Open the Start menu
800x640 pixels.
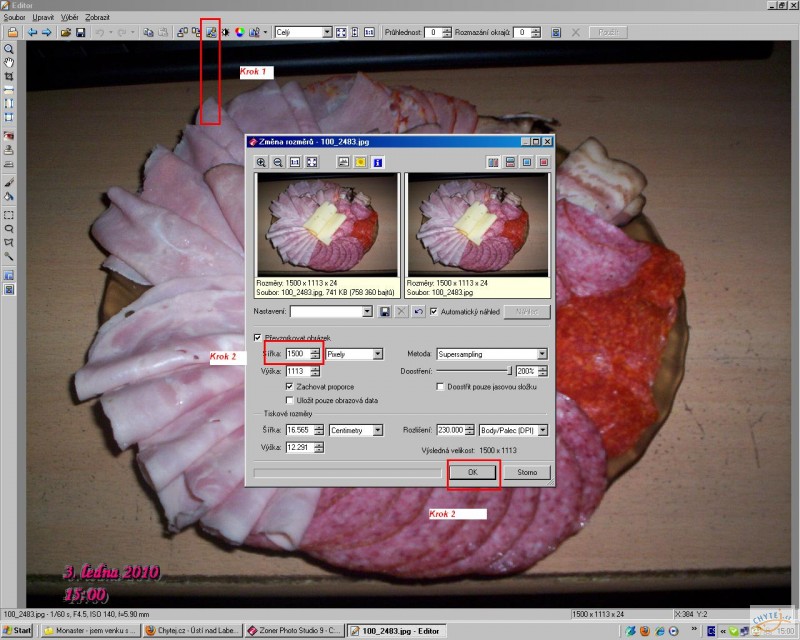point(18,631)
